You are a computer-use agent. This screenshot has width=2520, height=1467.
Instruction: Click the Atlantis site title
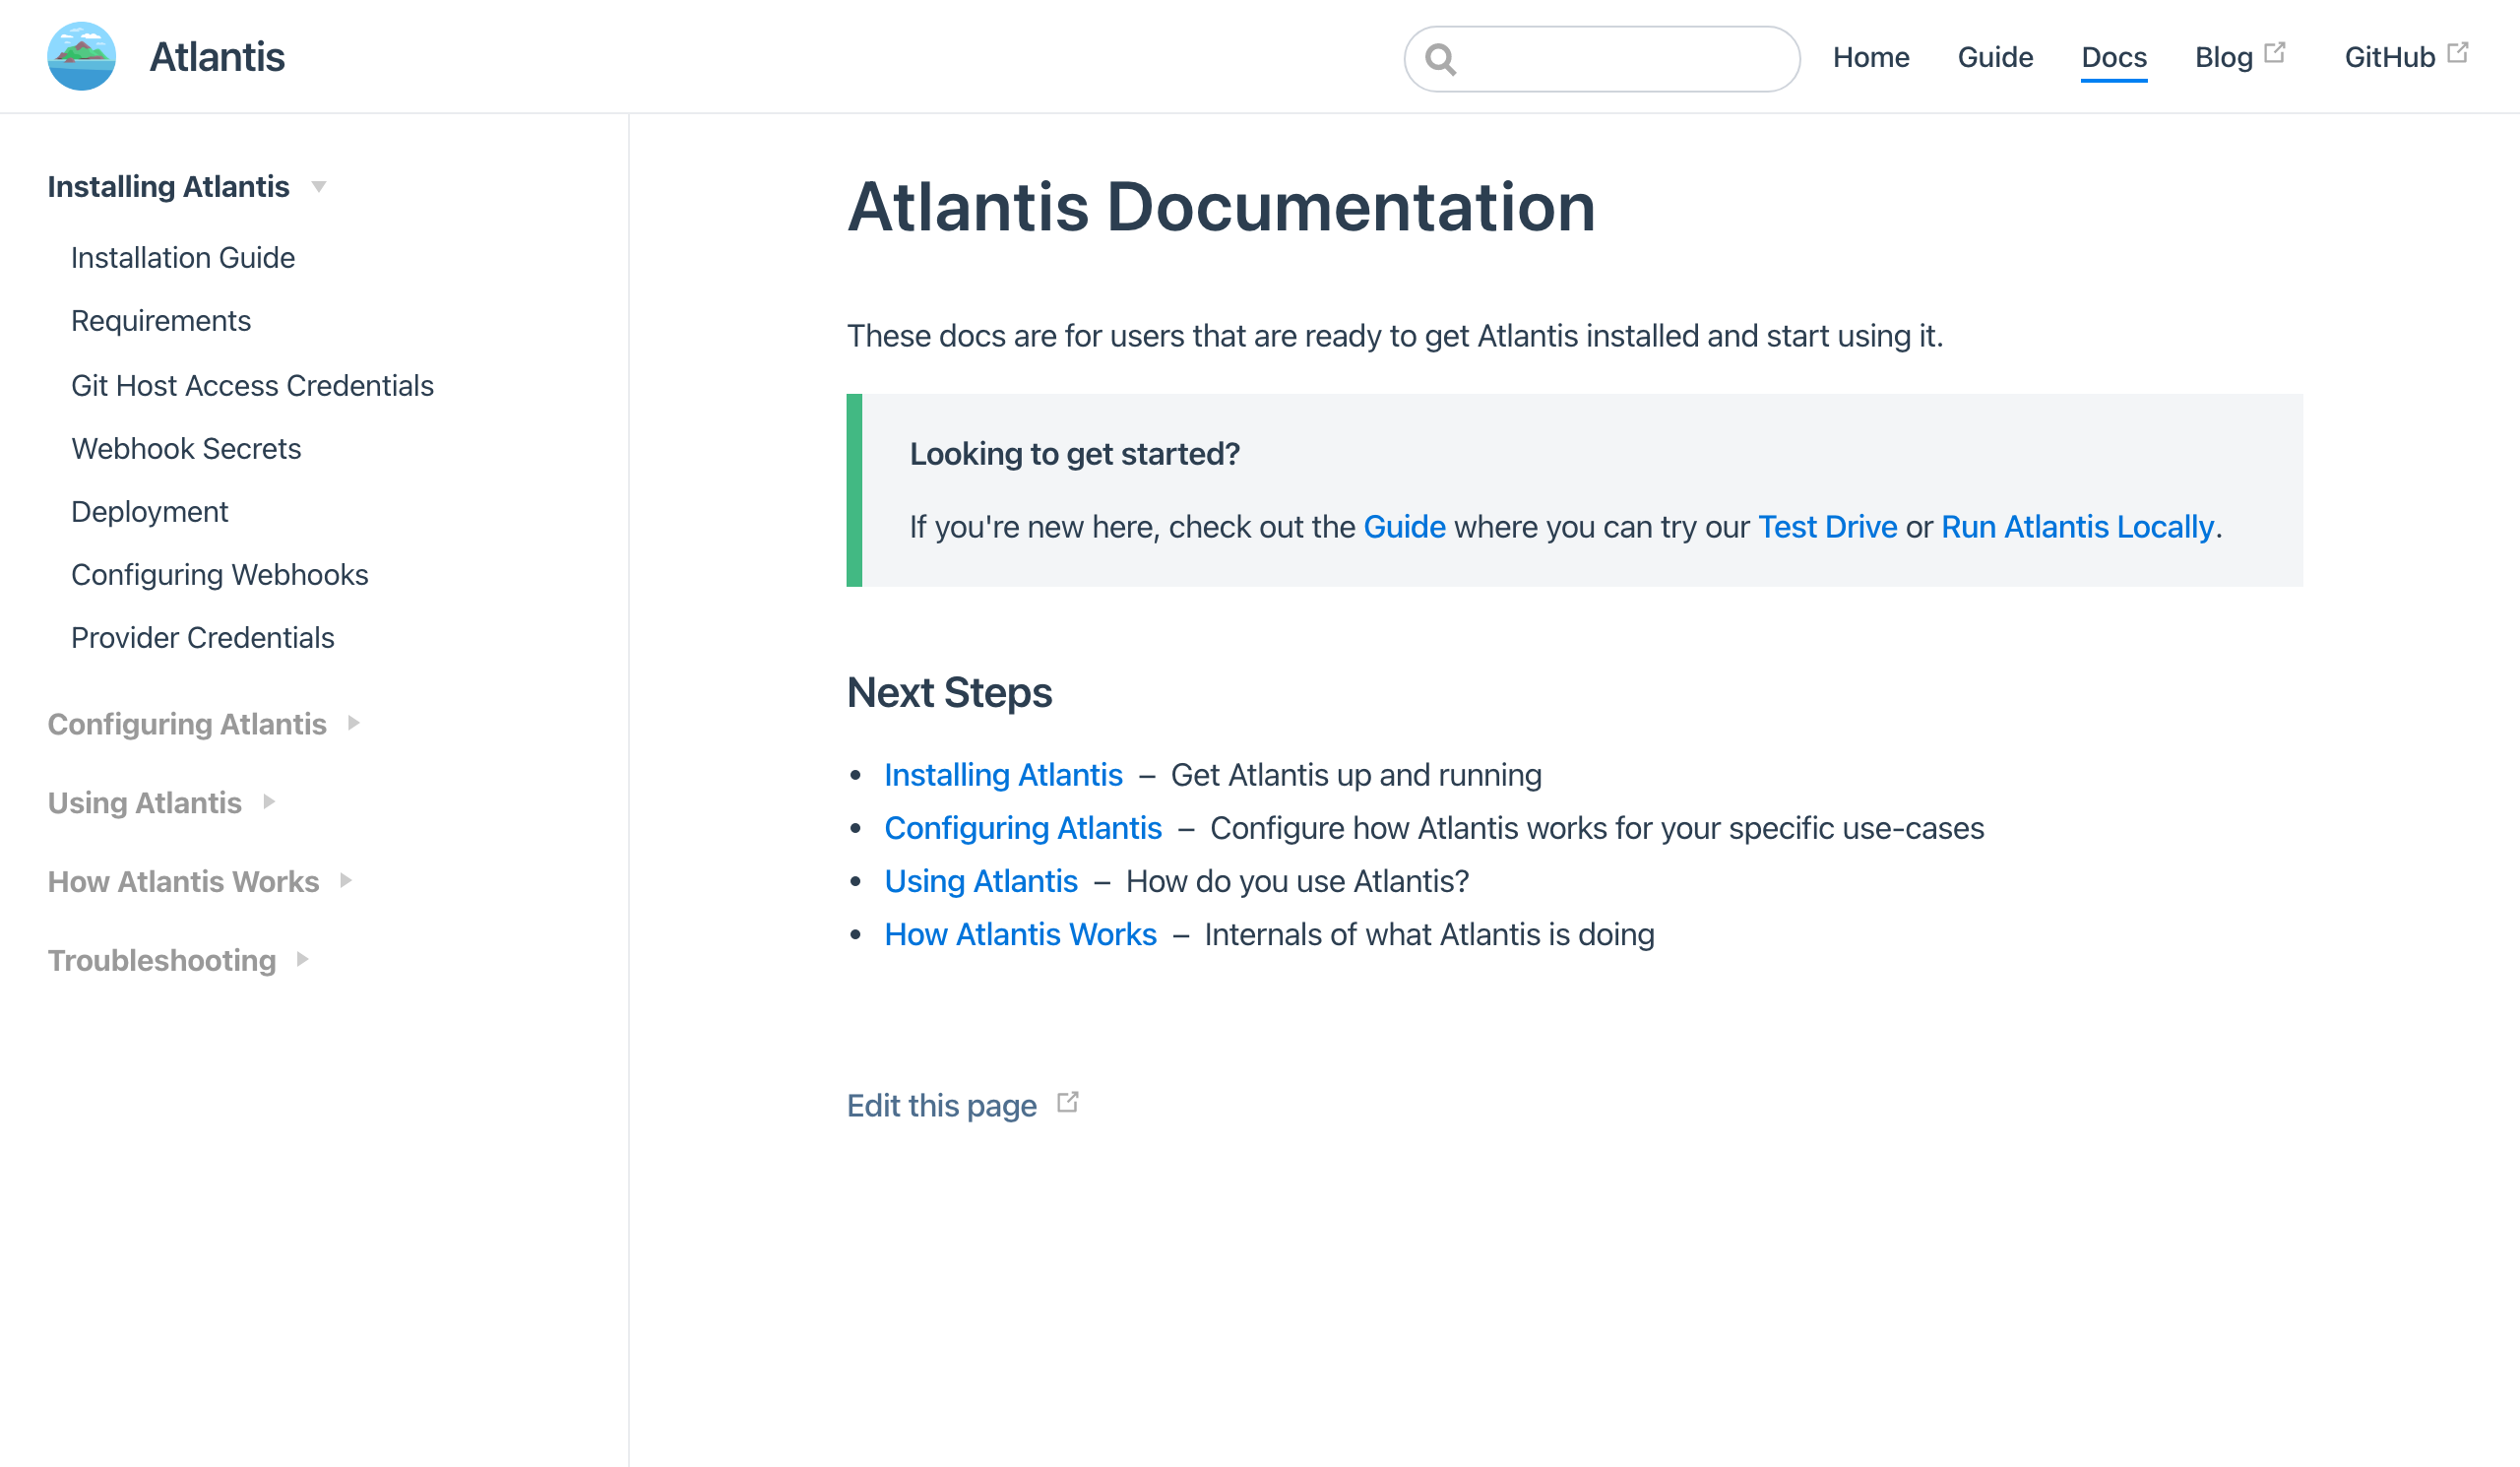click(217, 57)
